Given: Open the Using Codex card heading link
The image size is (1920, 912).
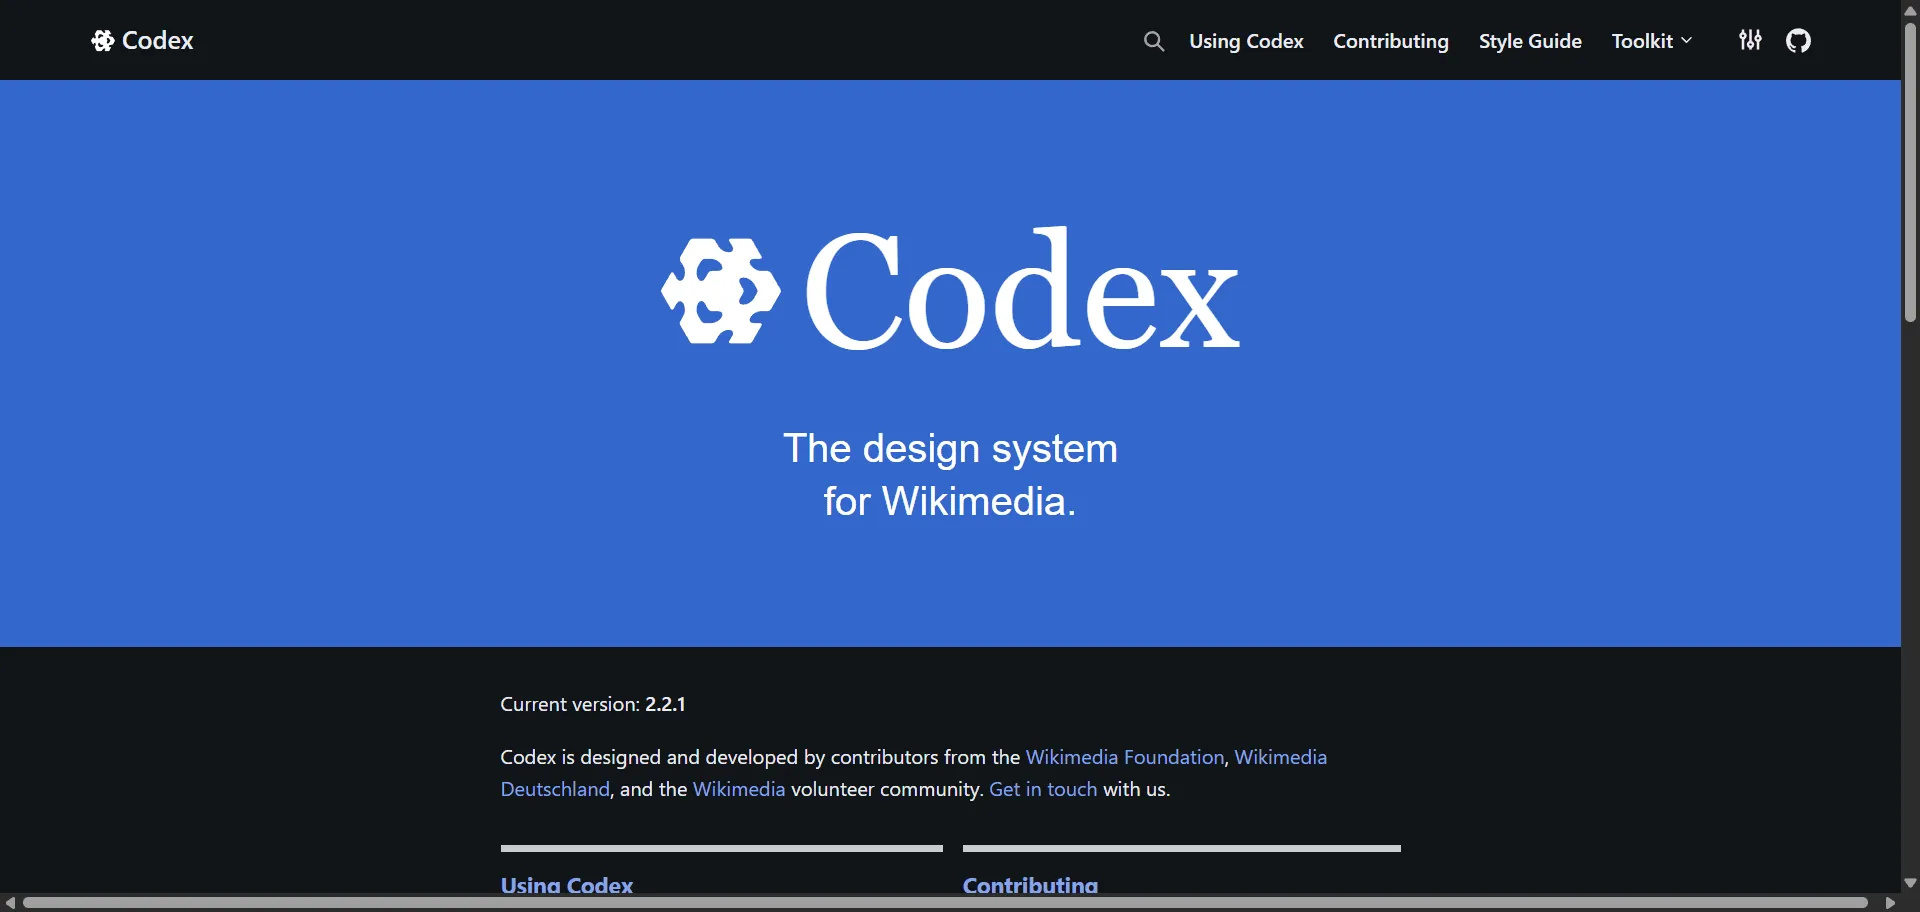Looking at the screenshot, I should point(566,885).
